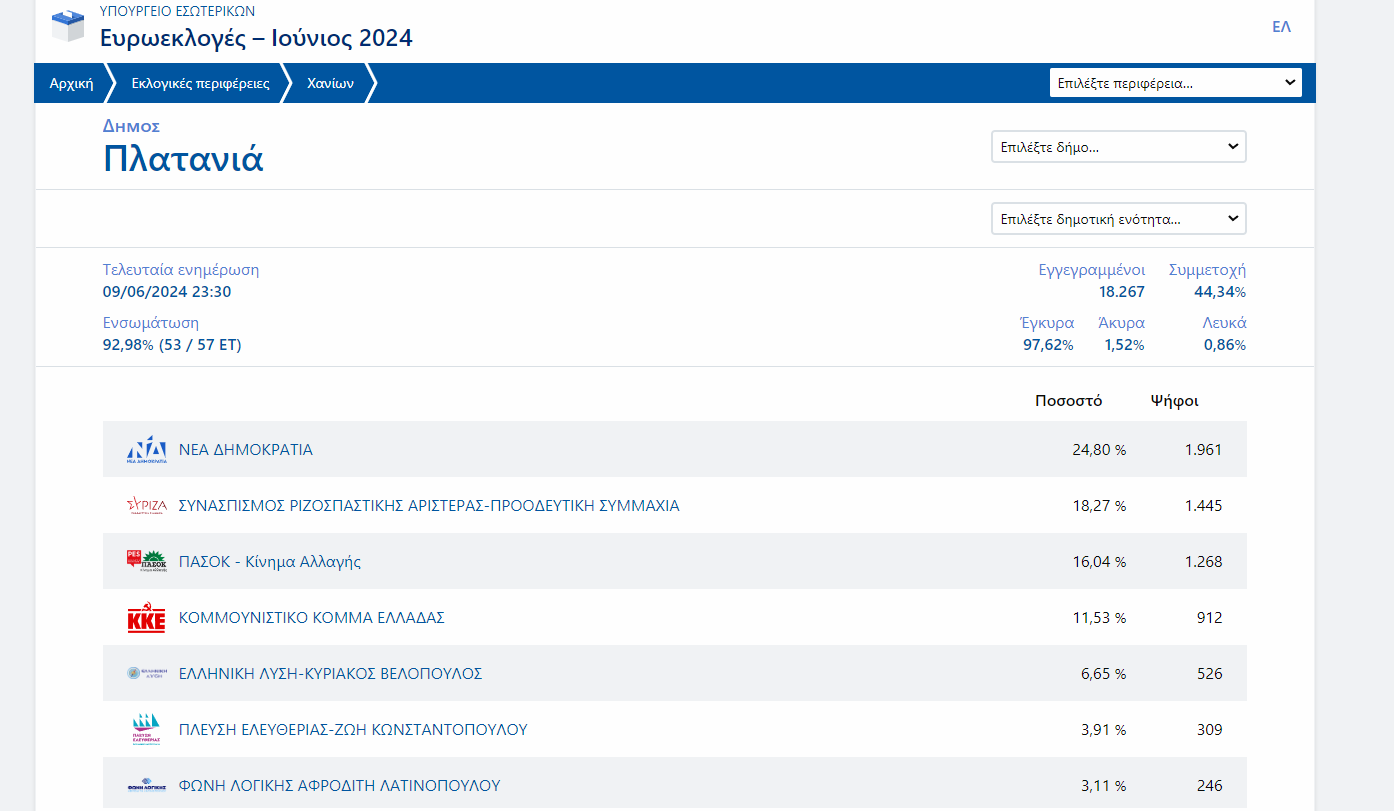
Task: Open the 'Επιλέξτε περιφέρεια' dropdown
Action: 1175,83
